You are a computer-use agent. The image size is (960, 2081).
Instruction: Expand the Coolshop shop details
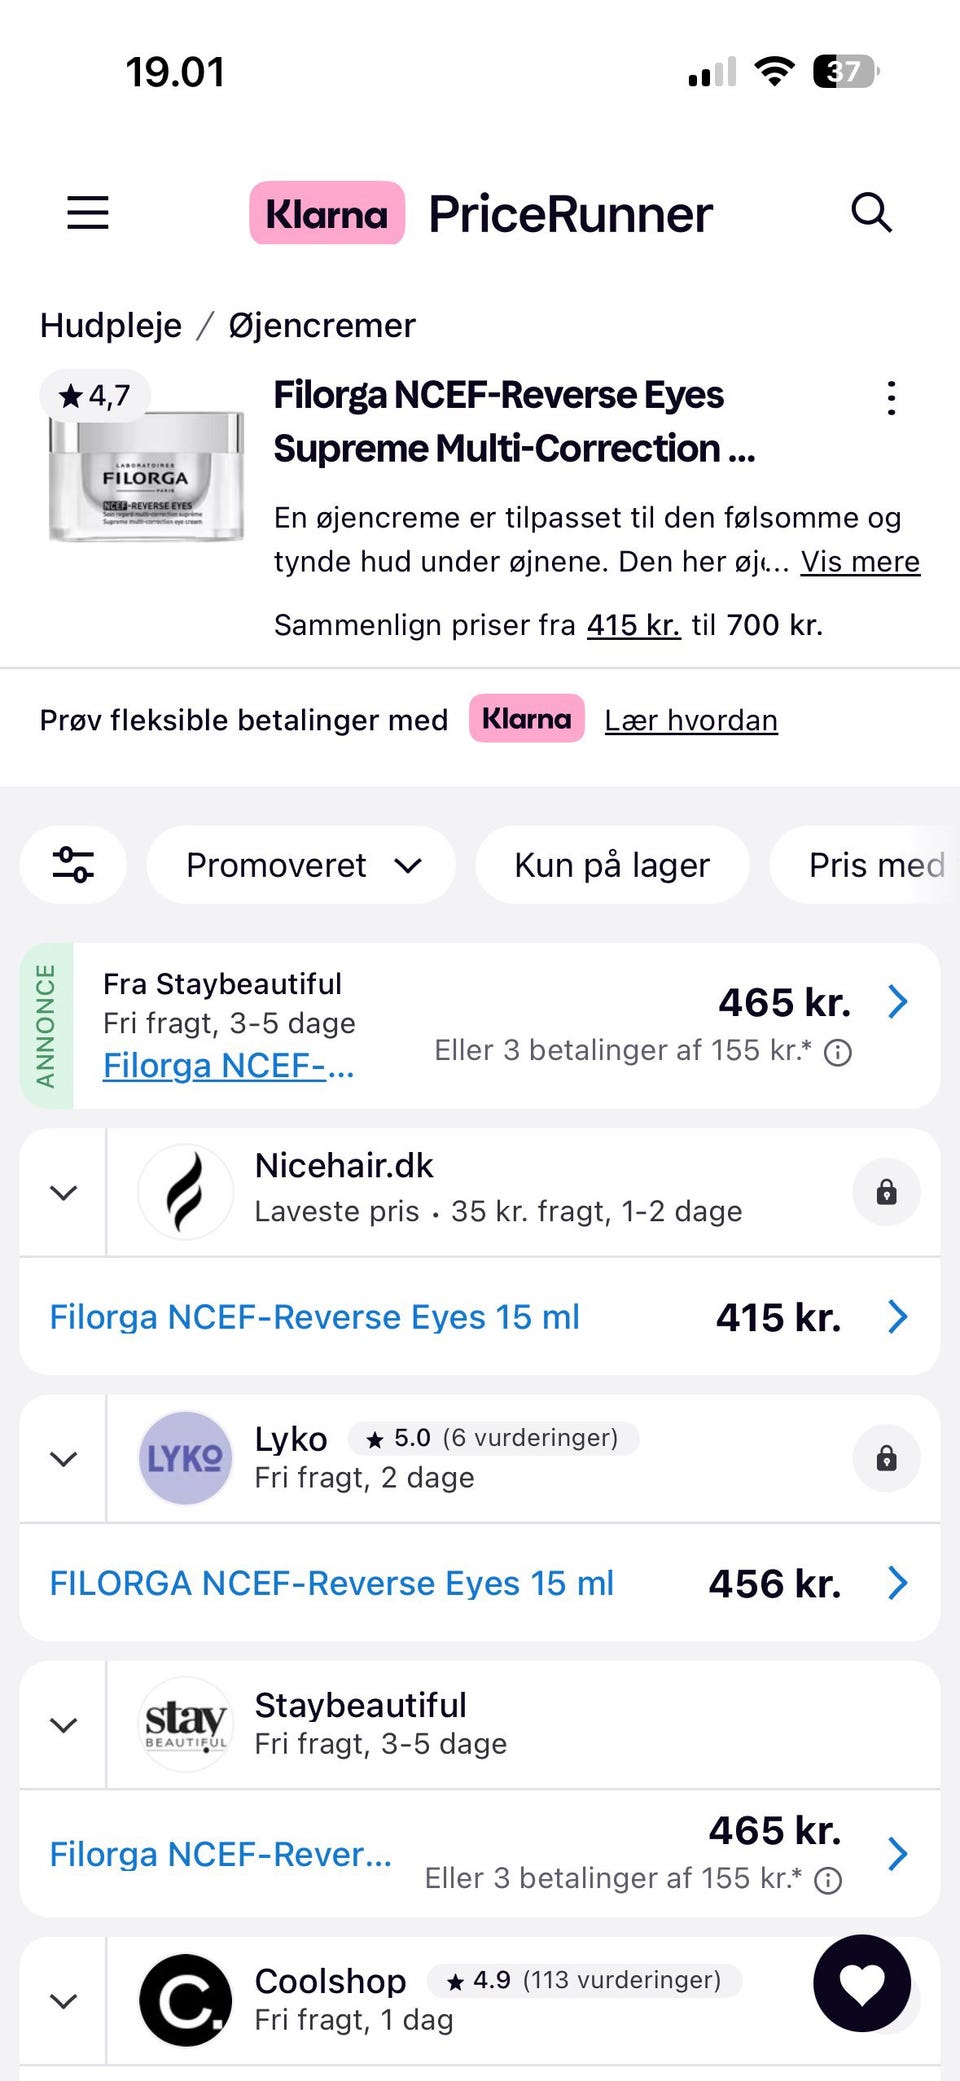(x=64, y=2001)
